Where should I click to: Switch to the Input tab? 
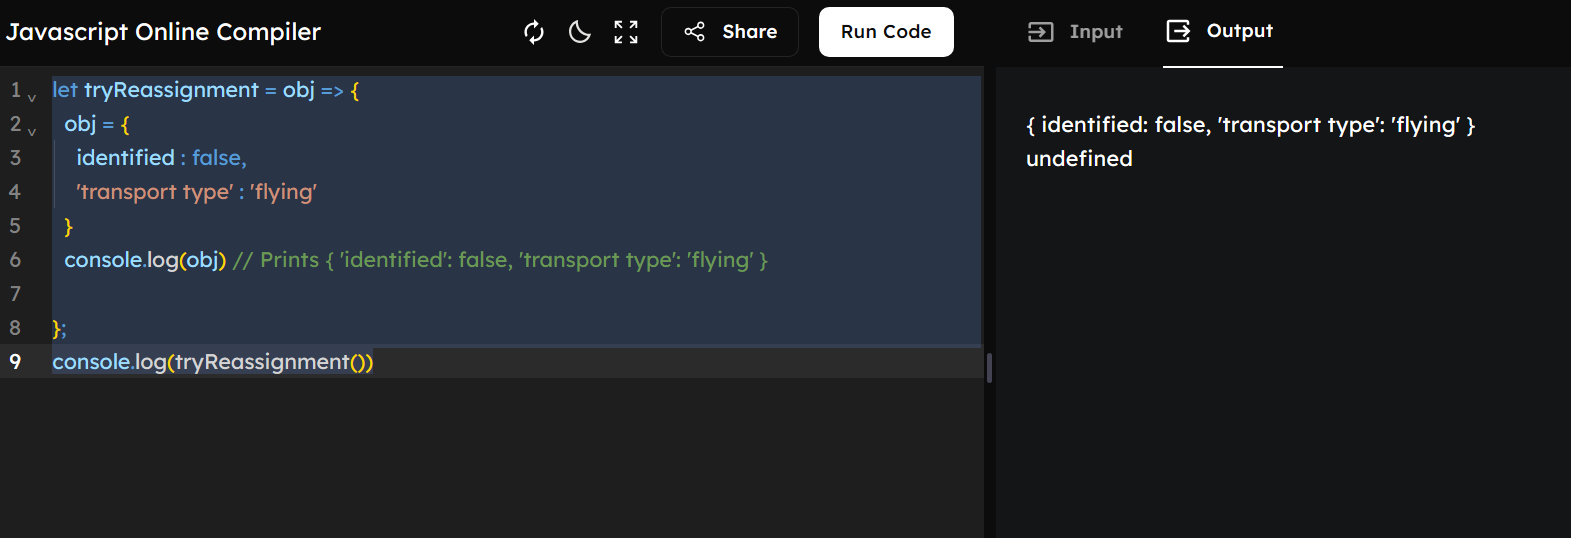[x=1075, y=32]
